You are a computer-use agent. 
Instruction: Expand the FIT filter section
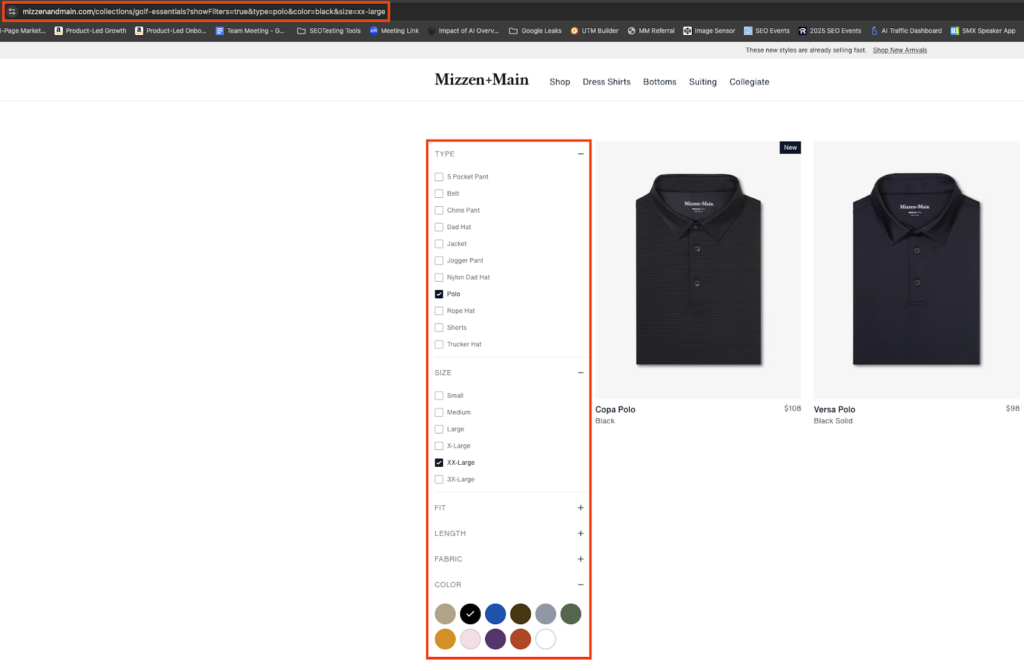click(581, 508)
